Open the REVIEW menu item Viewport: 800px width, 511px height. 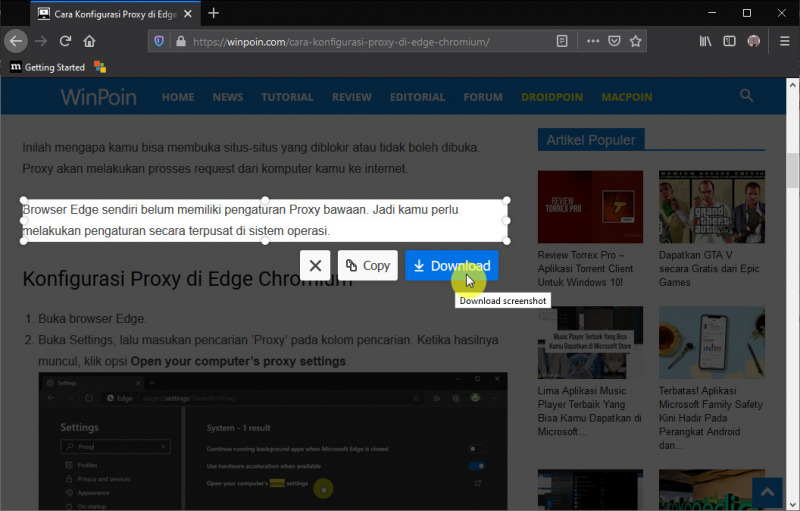tap(352, 97)
